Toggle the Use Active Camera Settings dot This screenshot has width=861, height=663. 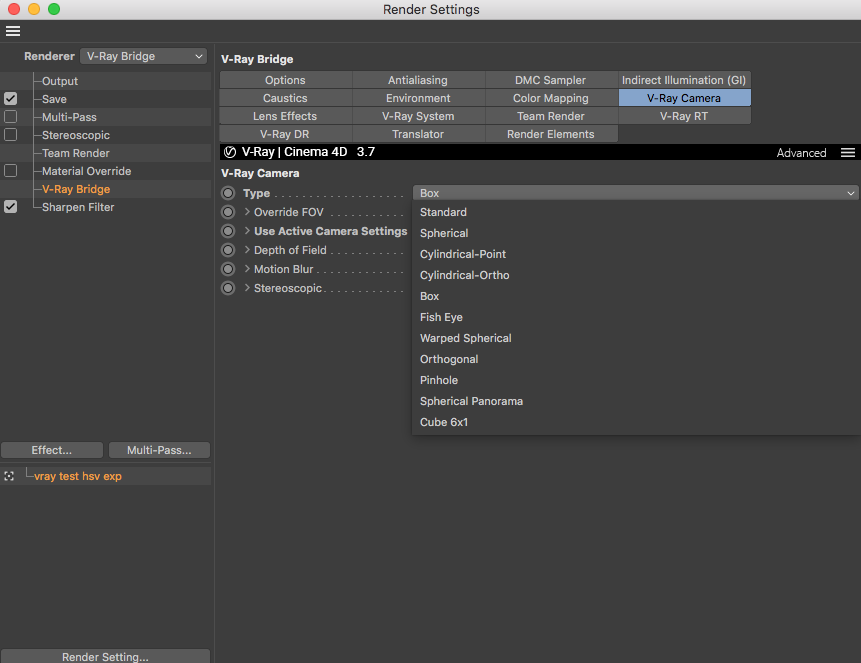228,231
